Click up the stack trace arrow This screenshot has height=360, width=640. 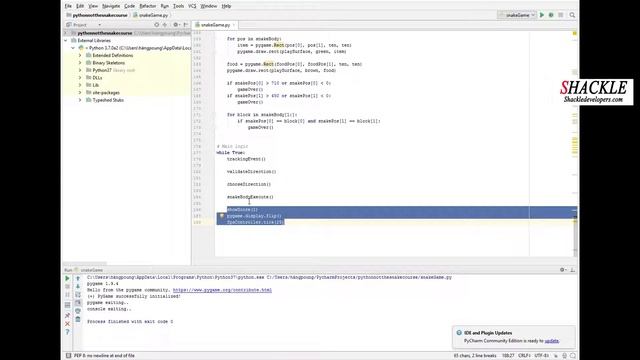click(x=78, y=278)
